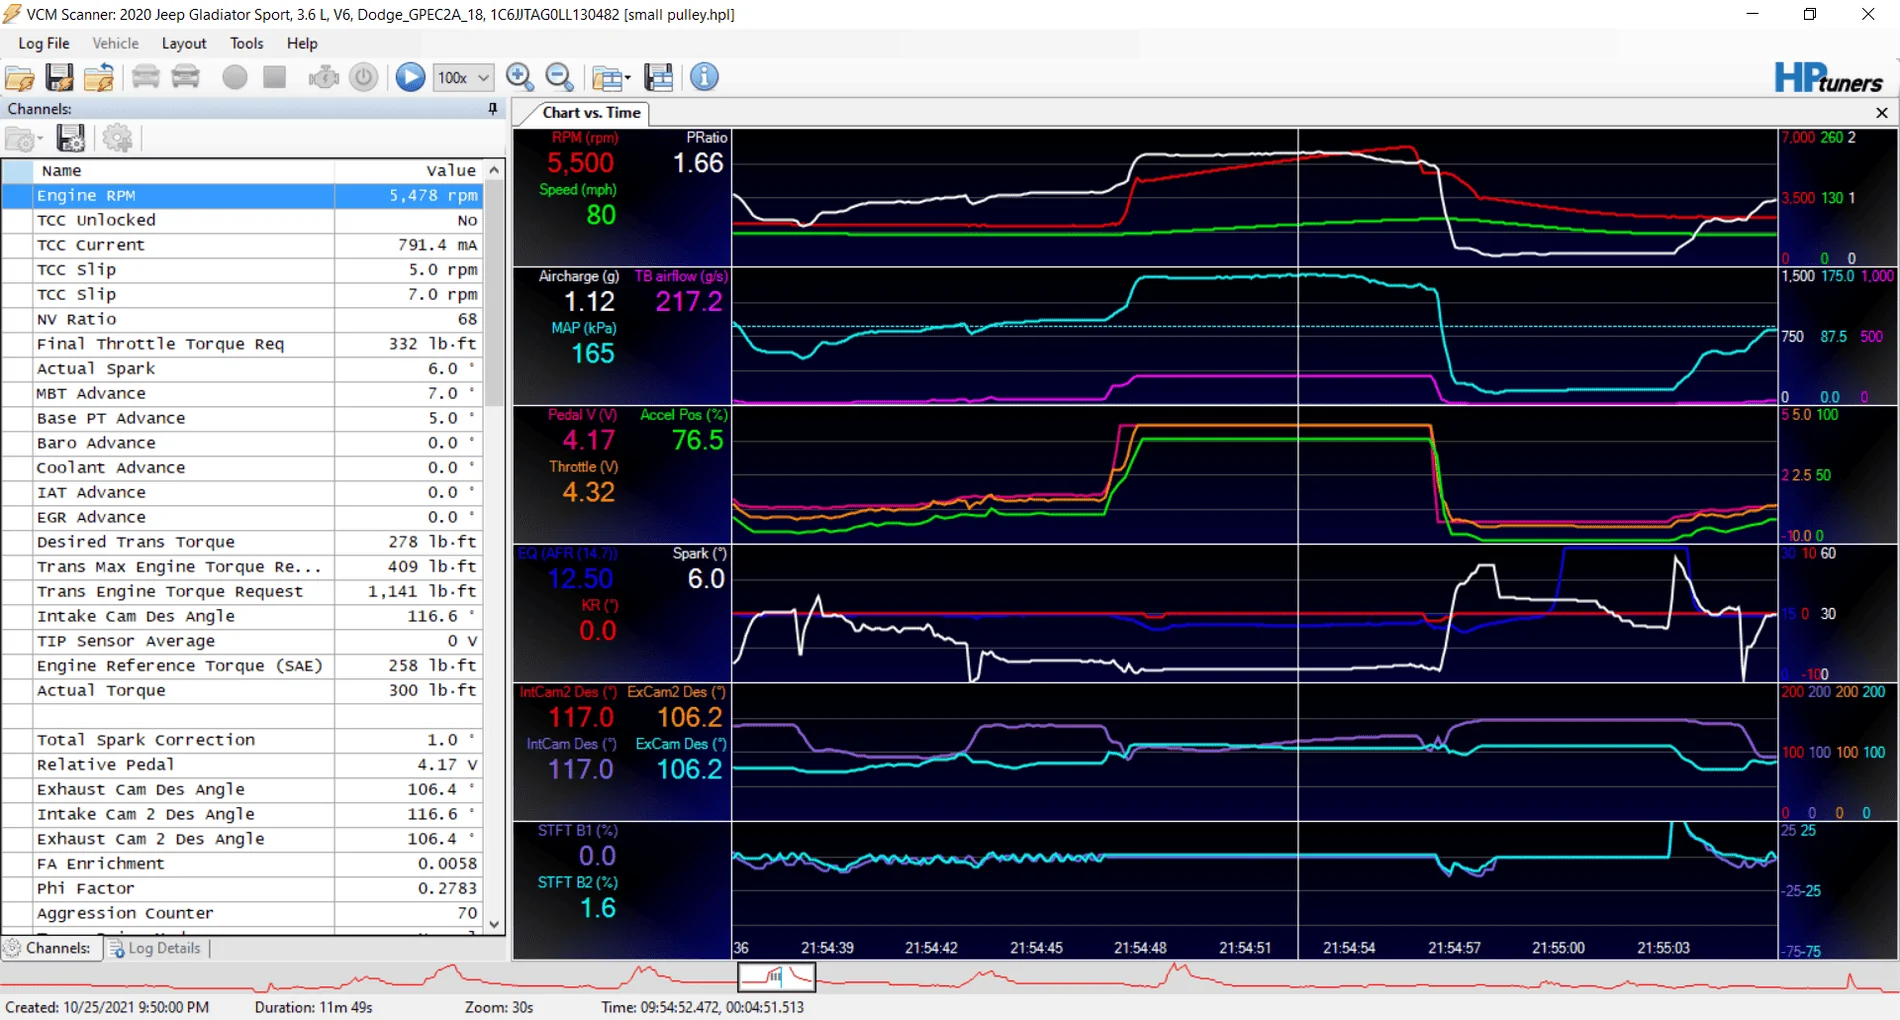Click the engine icon in toolbar
Image resolution: width=1900 pixels, height=1020 pixels.
tap(323, 77)
